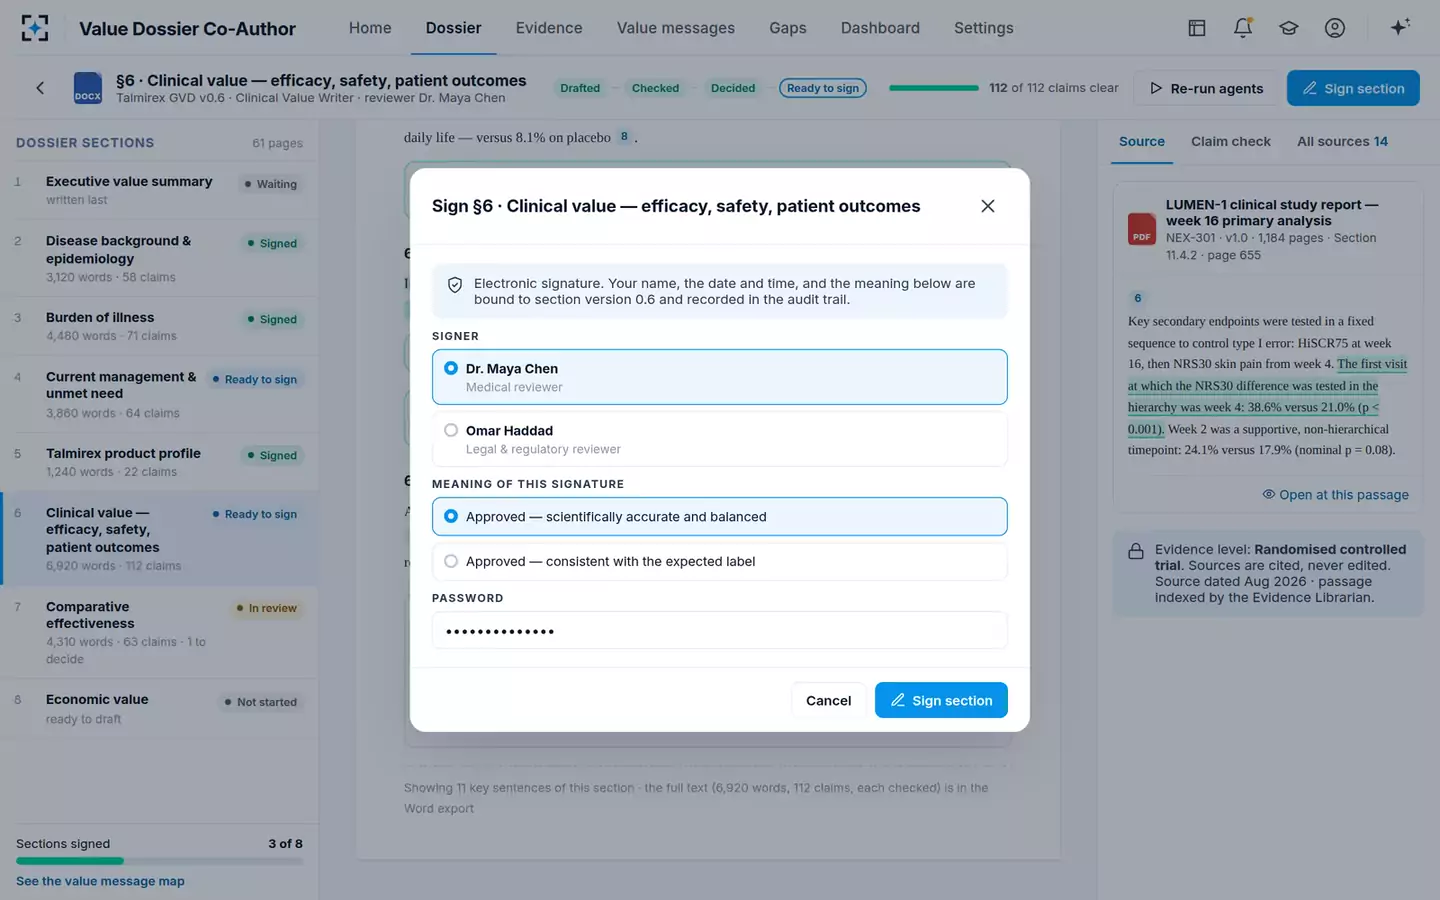Screen dimensions: 1440x900
Task: Select Dr. Maya Chen as signer
Action: [720, 377]
